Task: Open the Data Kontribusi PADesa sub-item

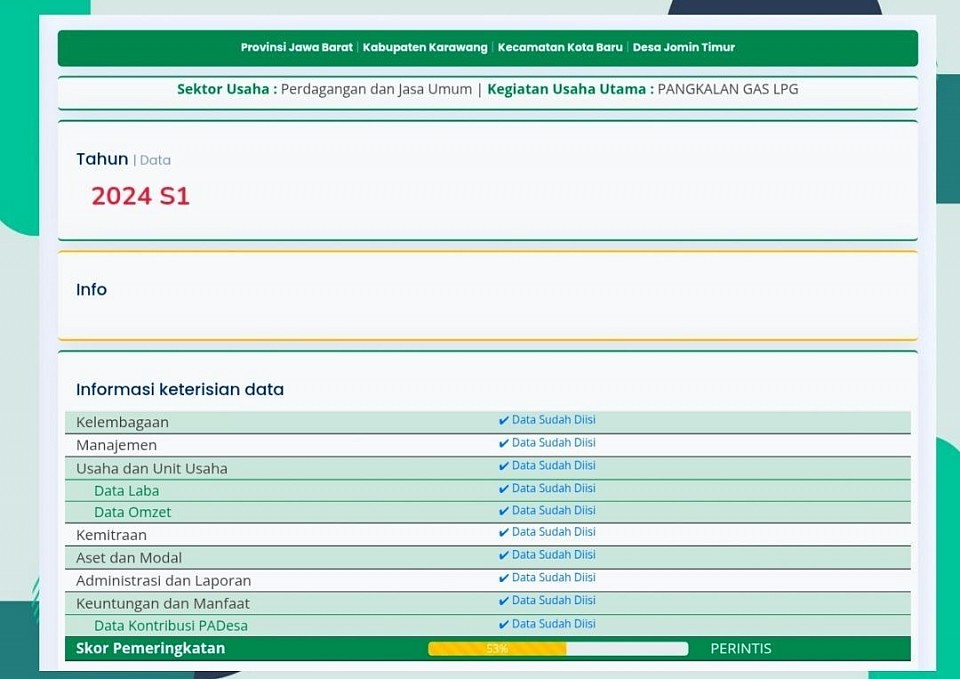Action: 171,626
